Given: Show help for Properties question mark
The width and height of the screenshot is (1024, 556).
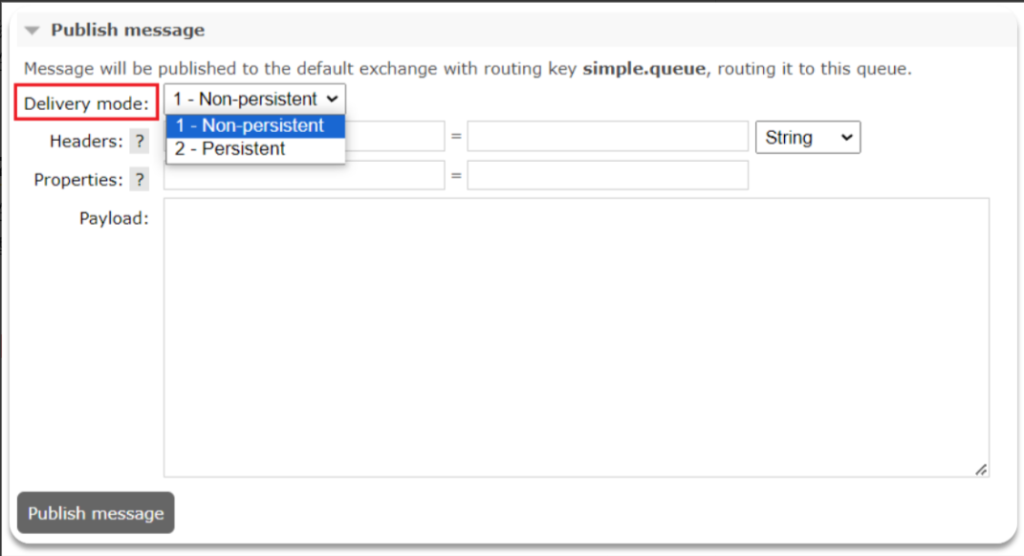Looking at the screenshot, I should 139,180.
